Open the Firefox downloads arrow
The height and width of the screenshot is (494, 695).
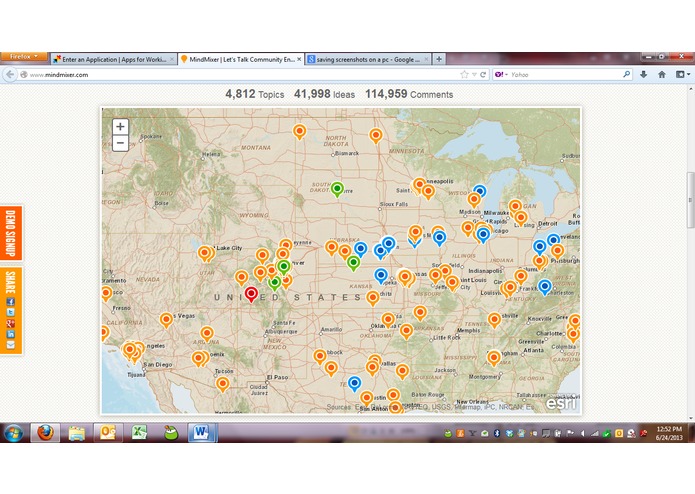(644, 74)
